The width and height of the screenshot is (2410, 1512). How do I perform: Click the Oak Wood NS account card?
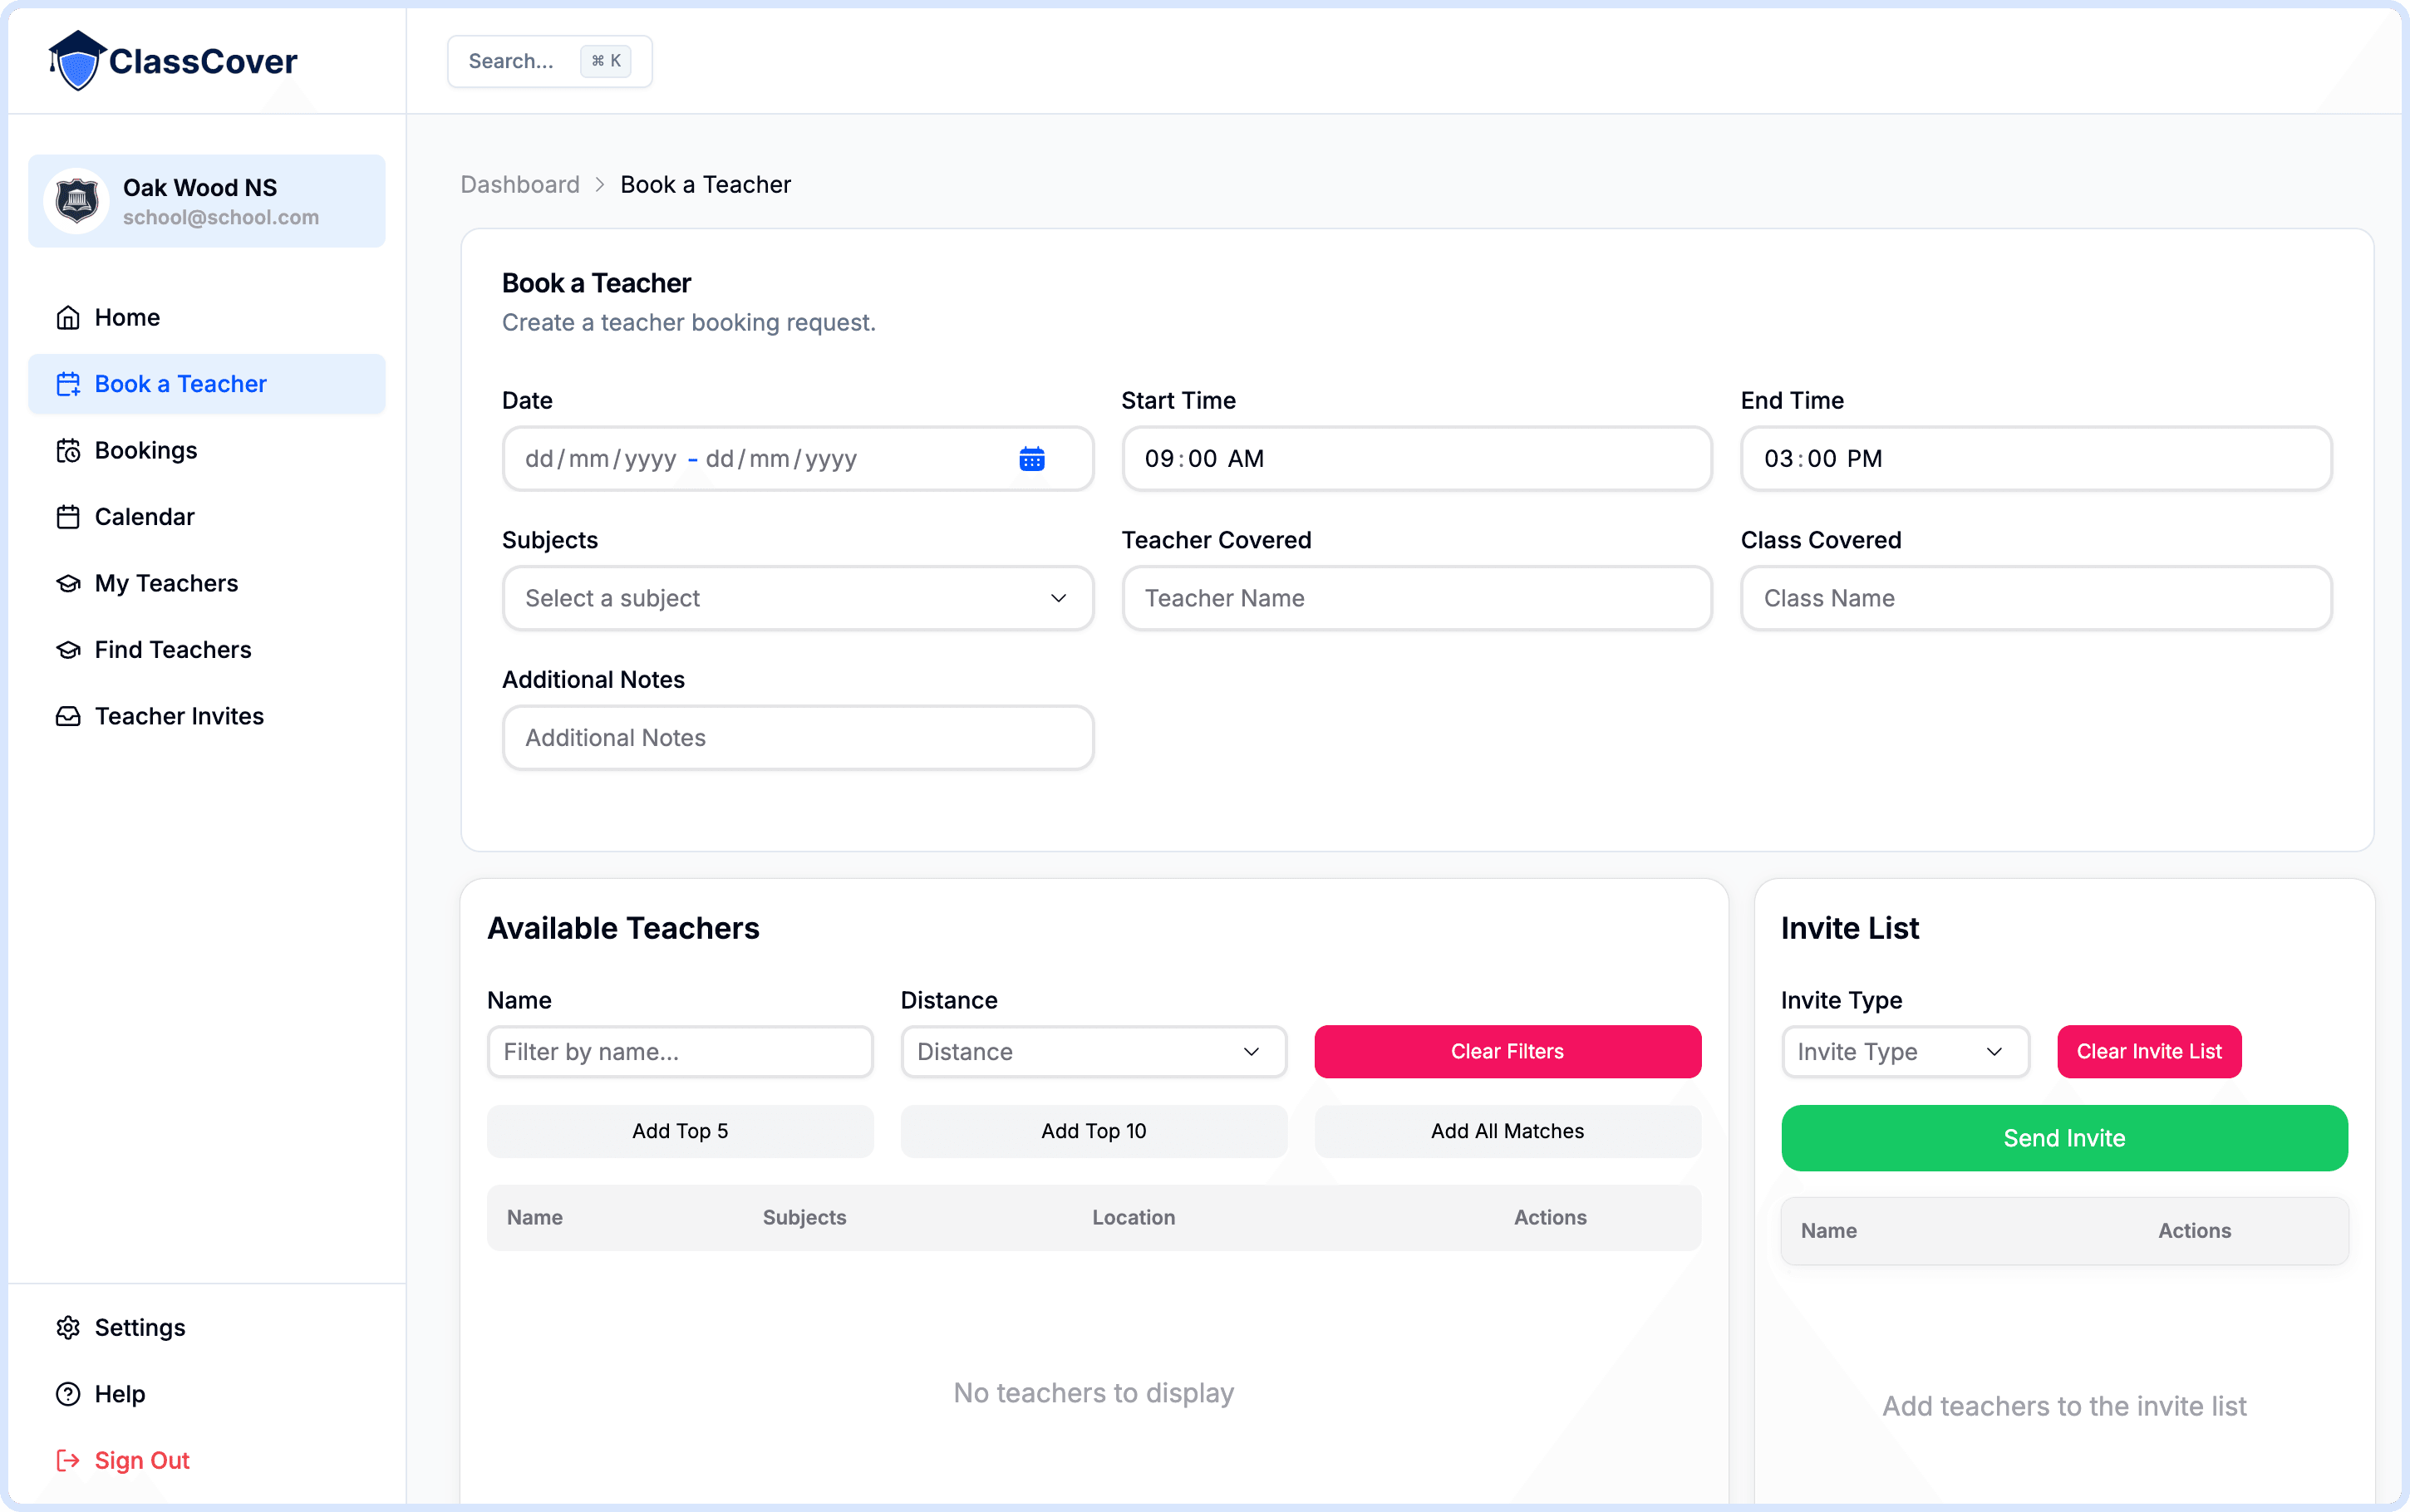point(207,201)
